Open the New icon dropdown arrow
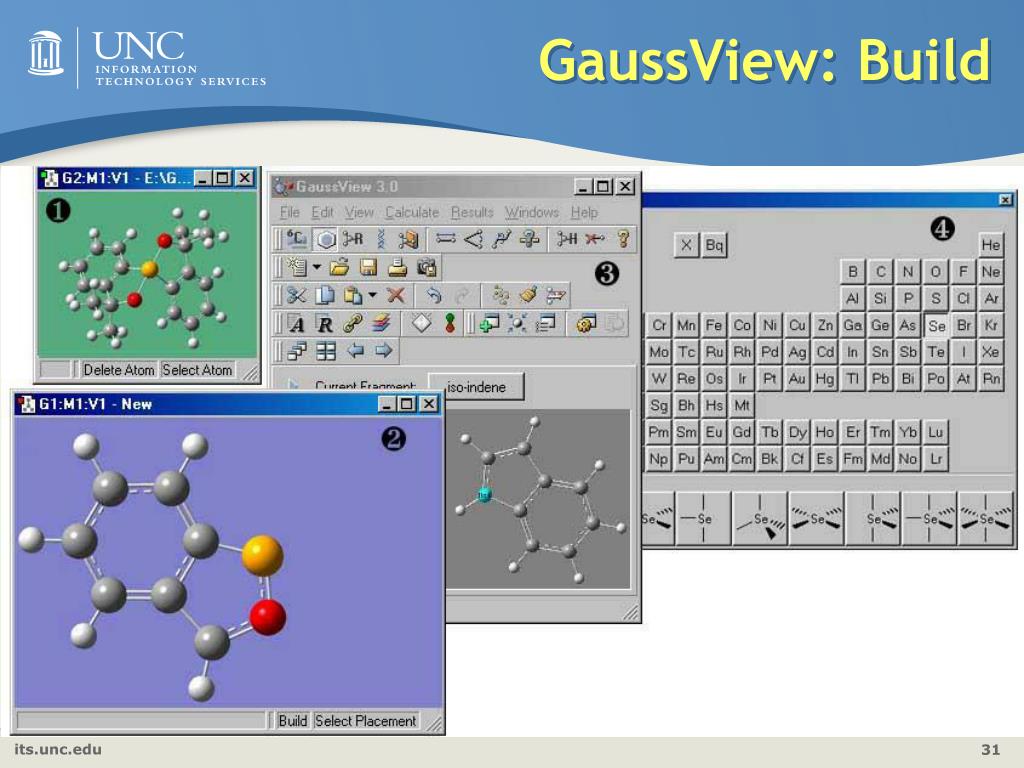The height and width of the screenshot is (768, 1024). (317, 267)
